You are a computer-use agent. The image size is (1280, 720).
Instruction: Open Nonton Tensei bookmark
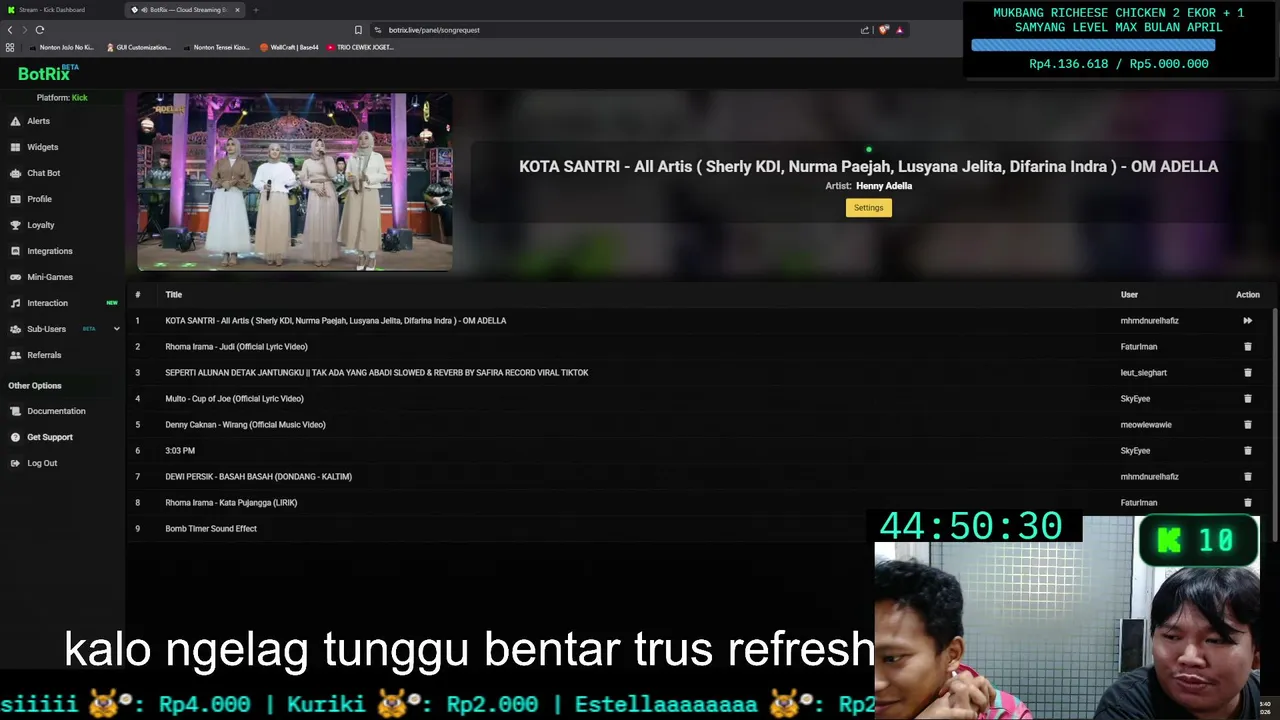point(217,47)
